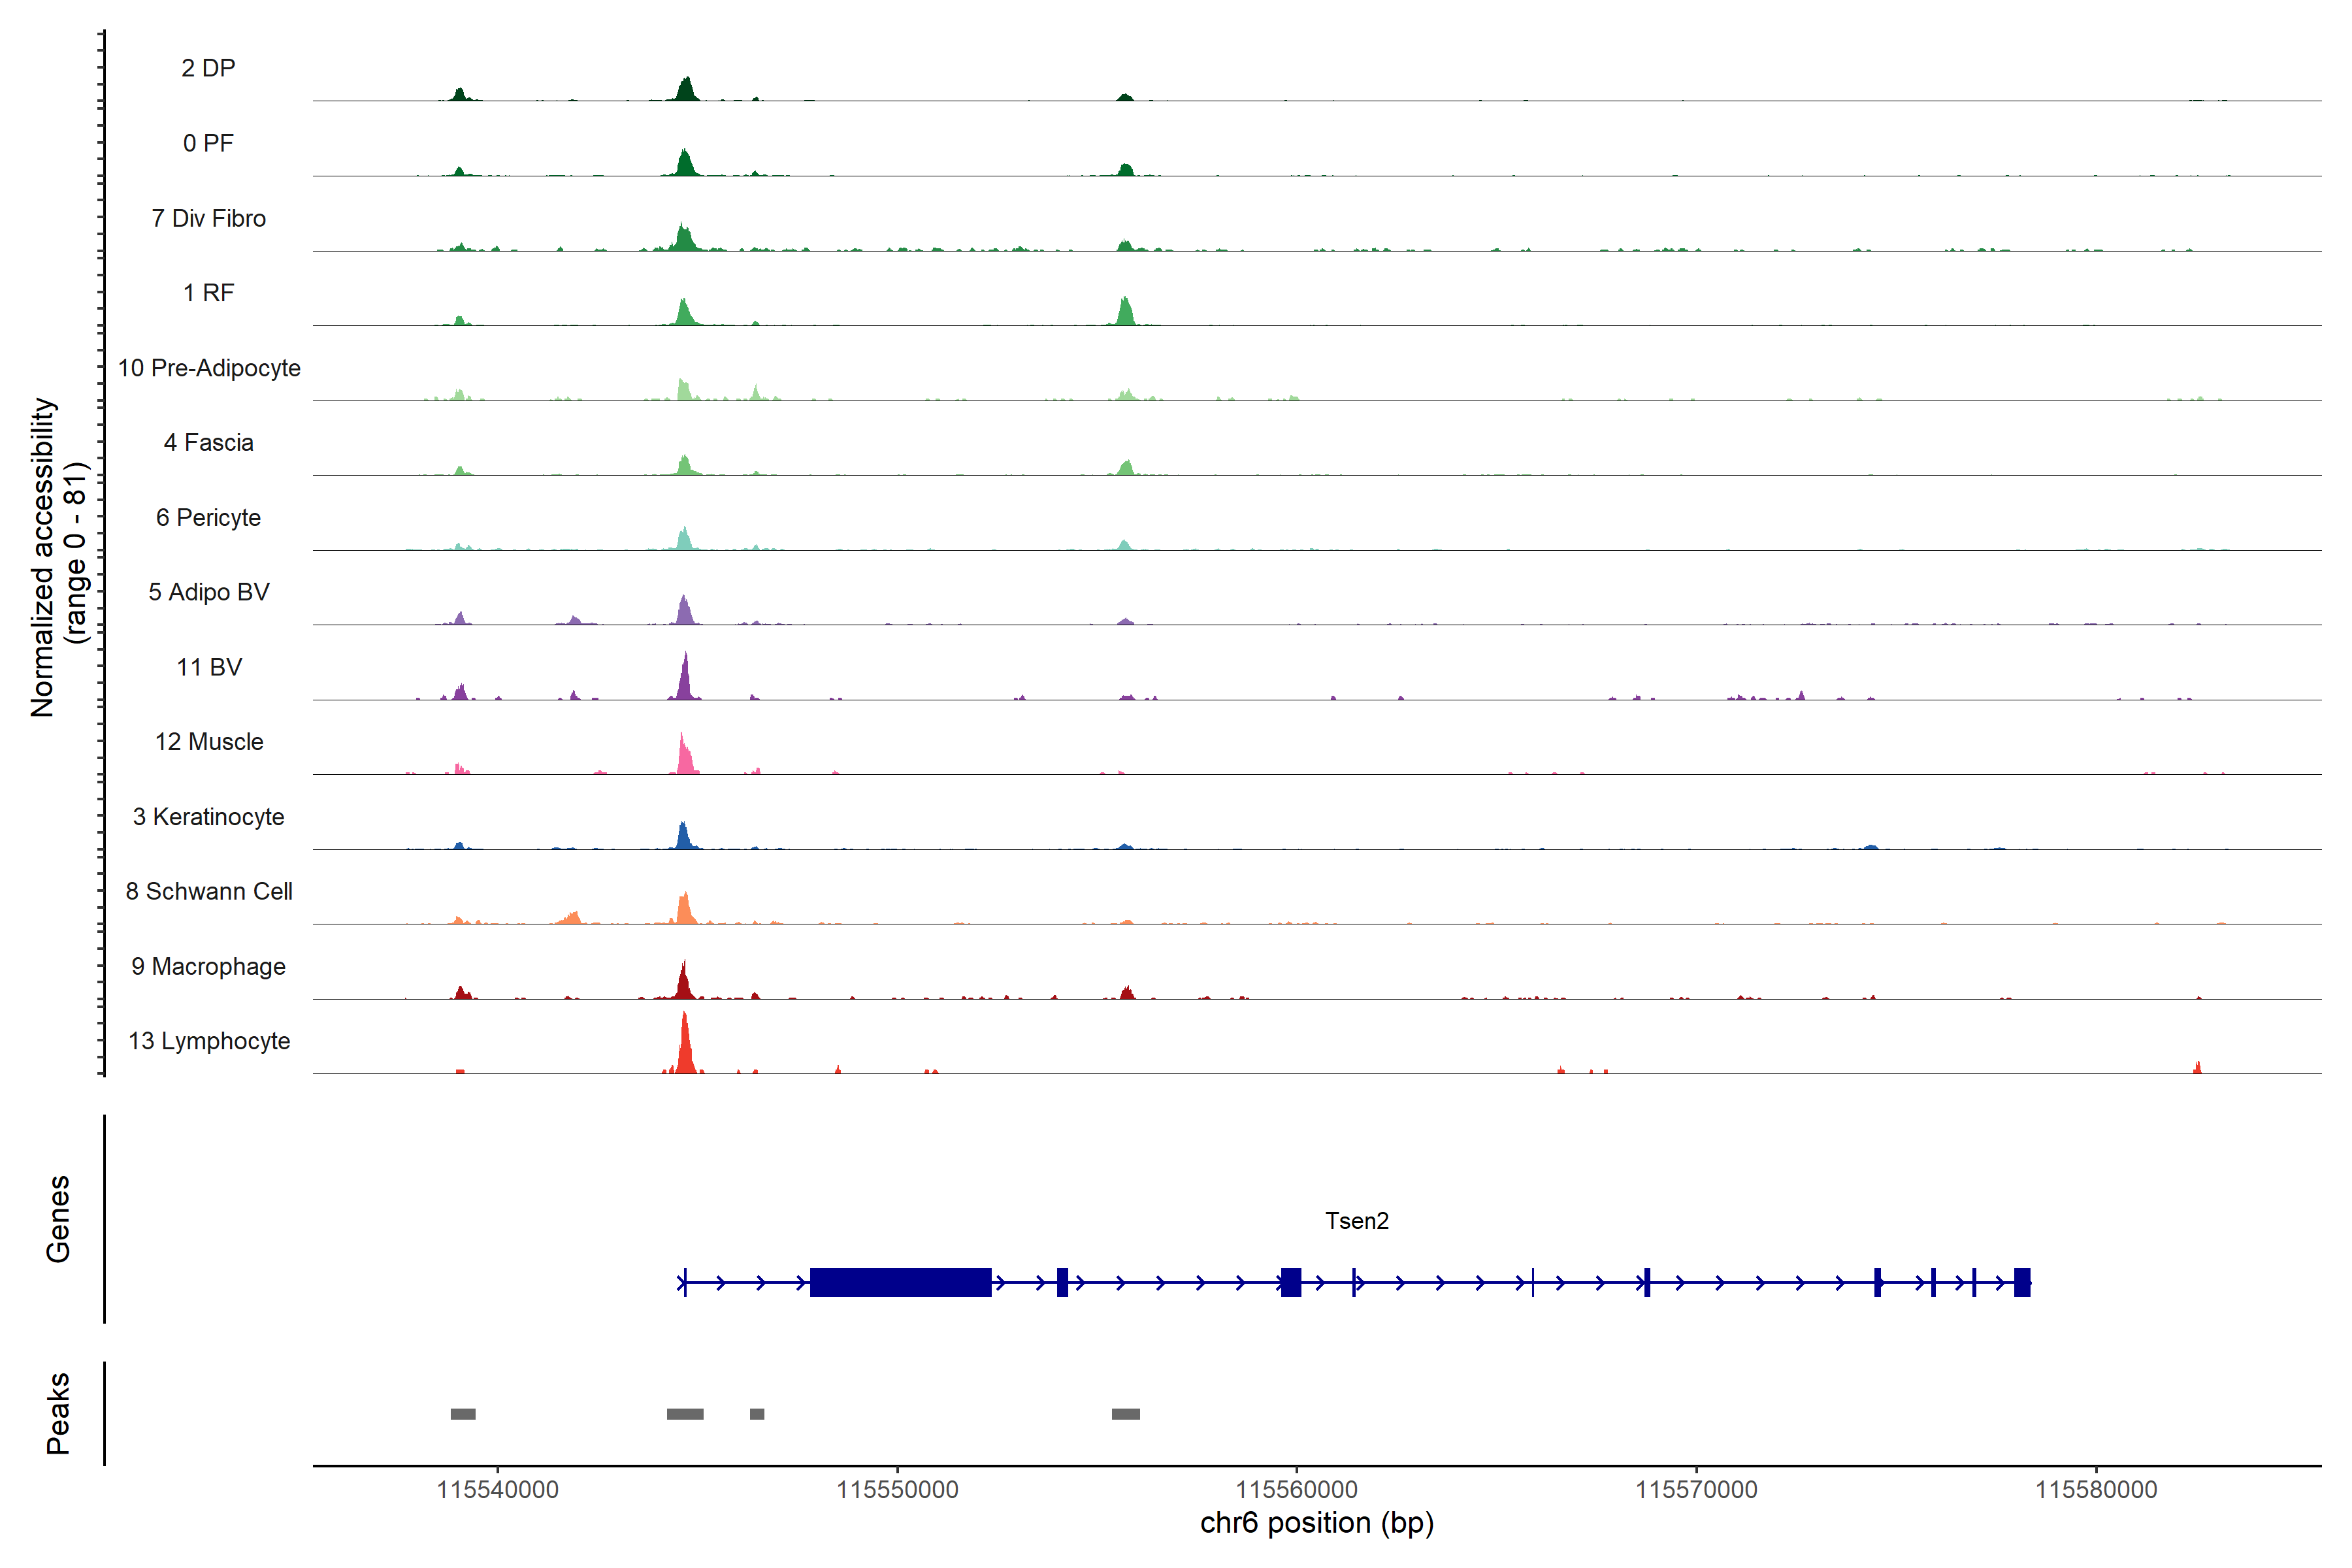Viewport: 2352px width, 1568px height.
Task: Click the leftmost gray peak bar
Action: [x=463, y=1414]
